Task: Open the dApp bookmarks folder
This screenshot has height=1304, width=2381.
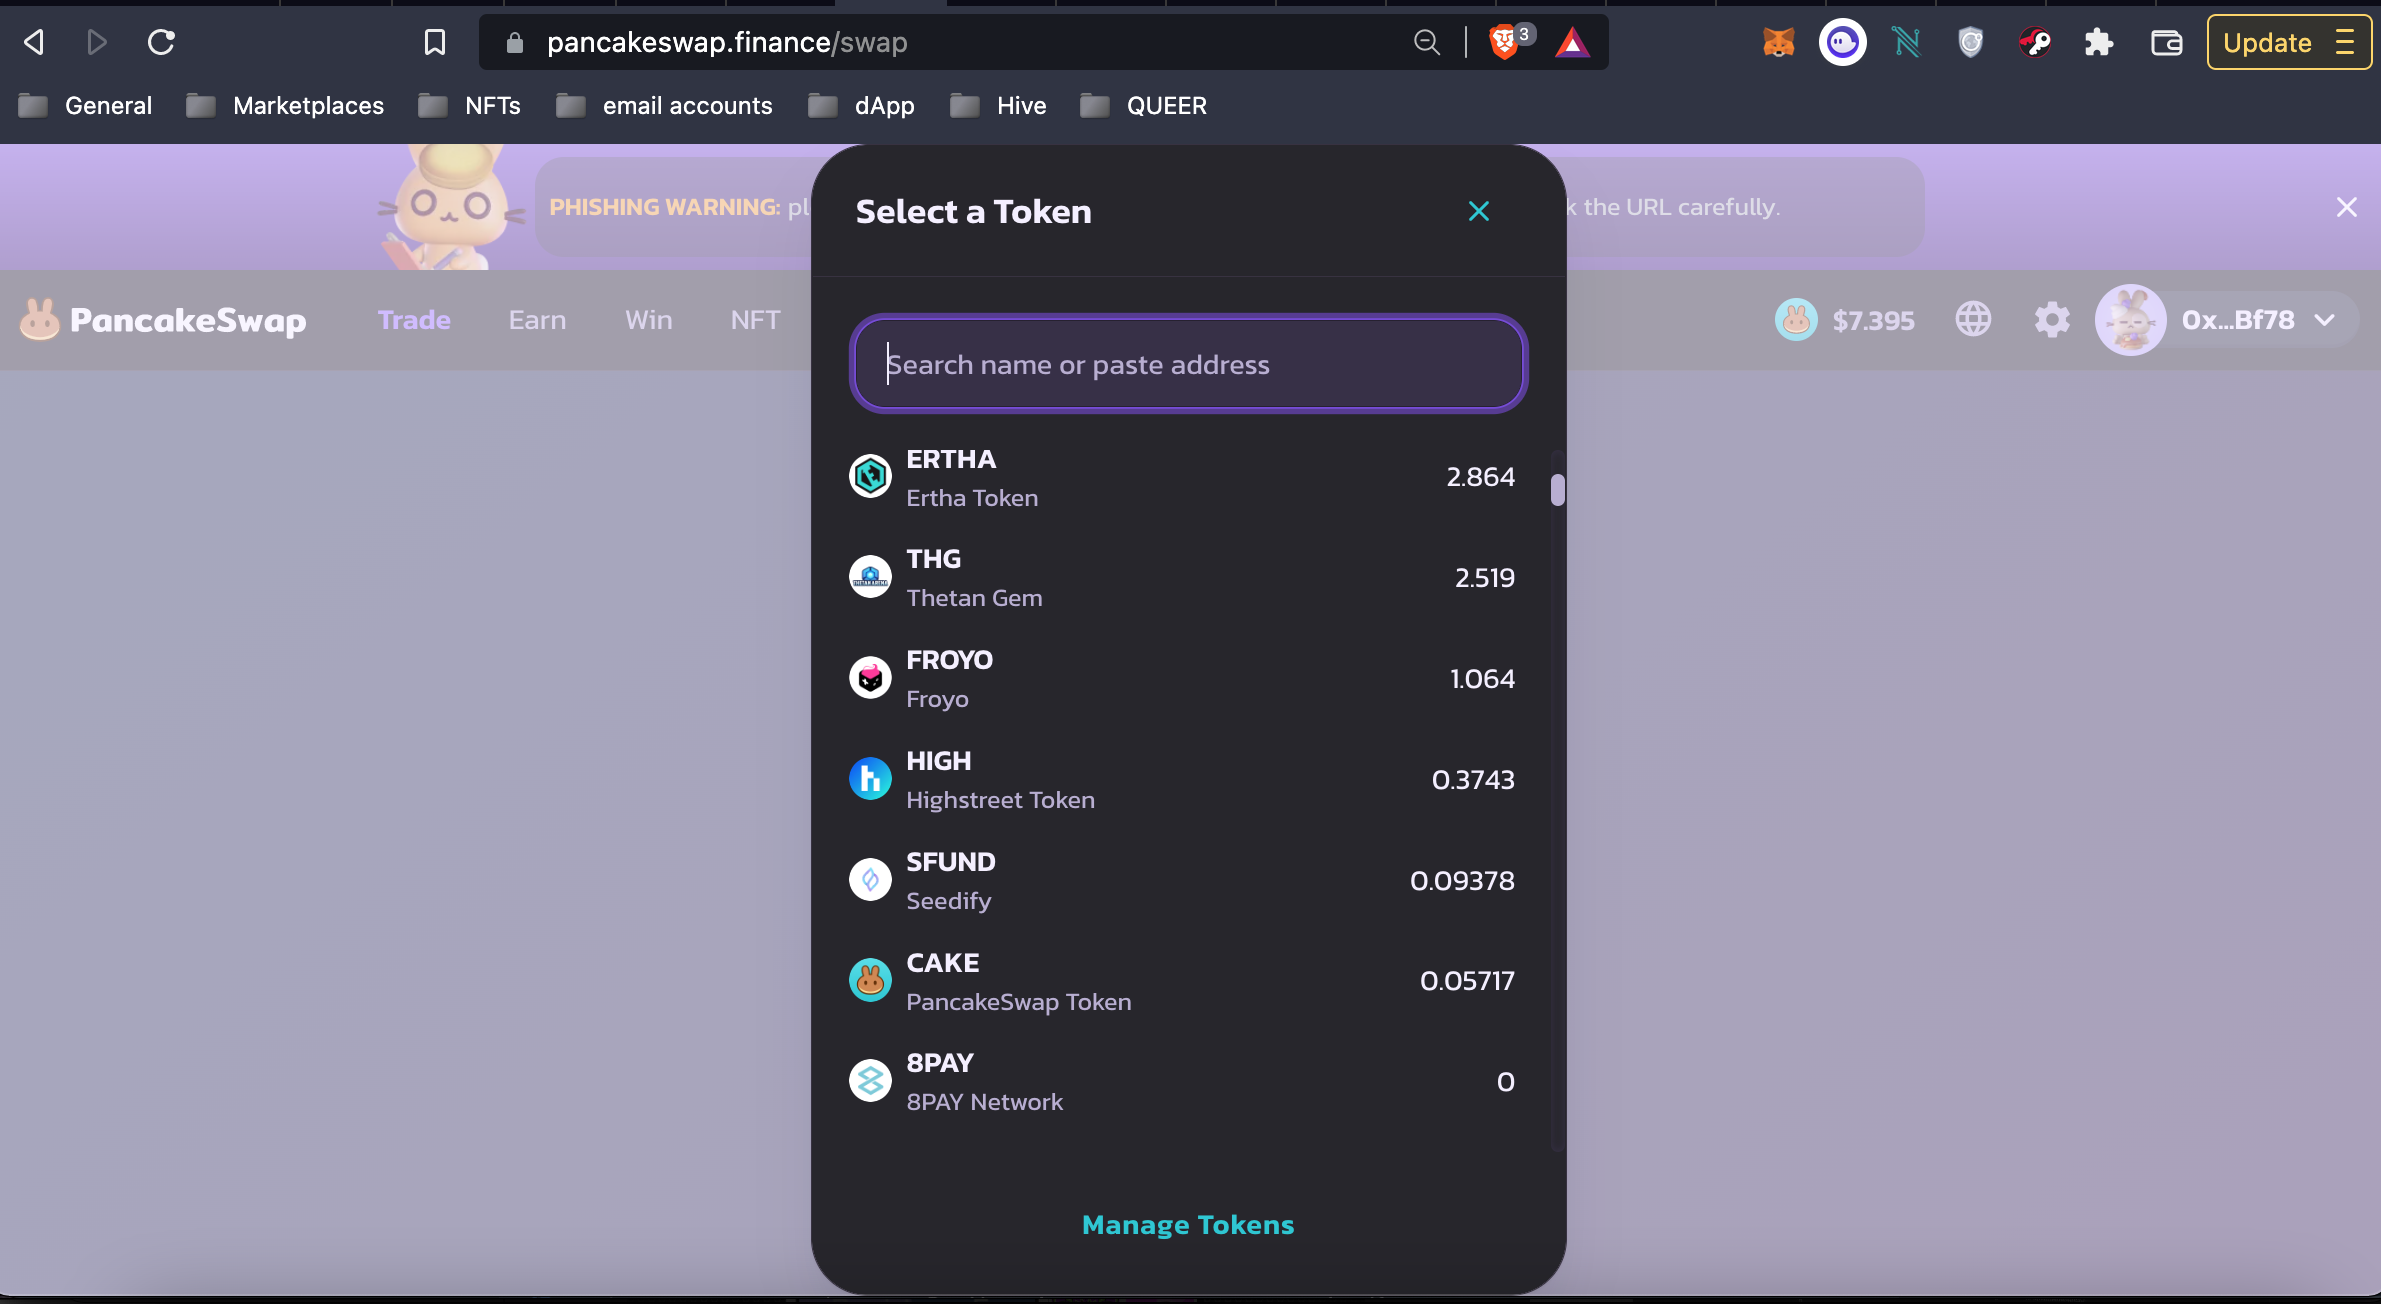Action: 861,106
